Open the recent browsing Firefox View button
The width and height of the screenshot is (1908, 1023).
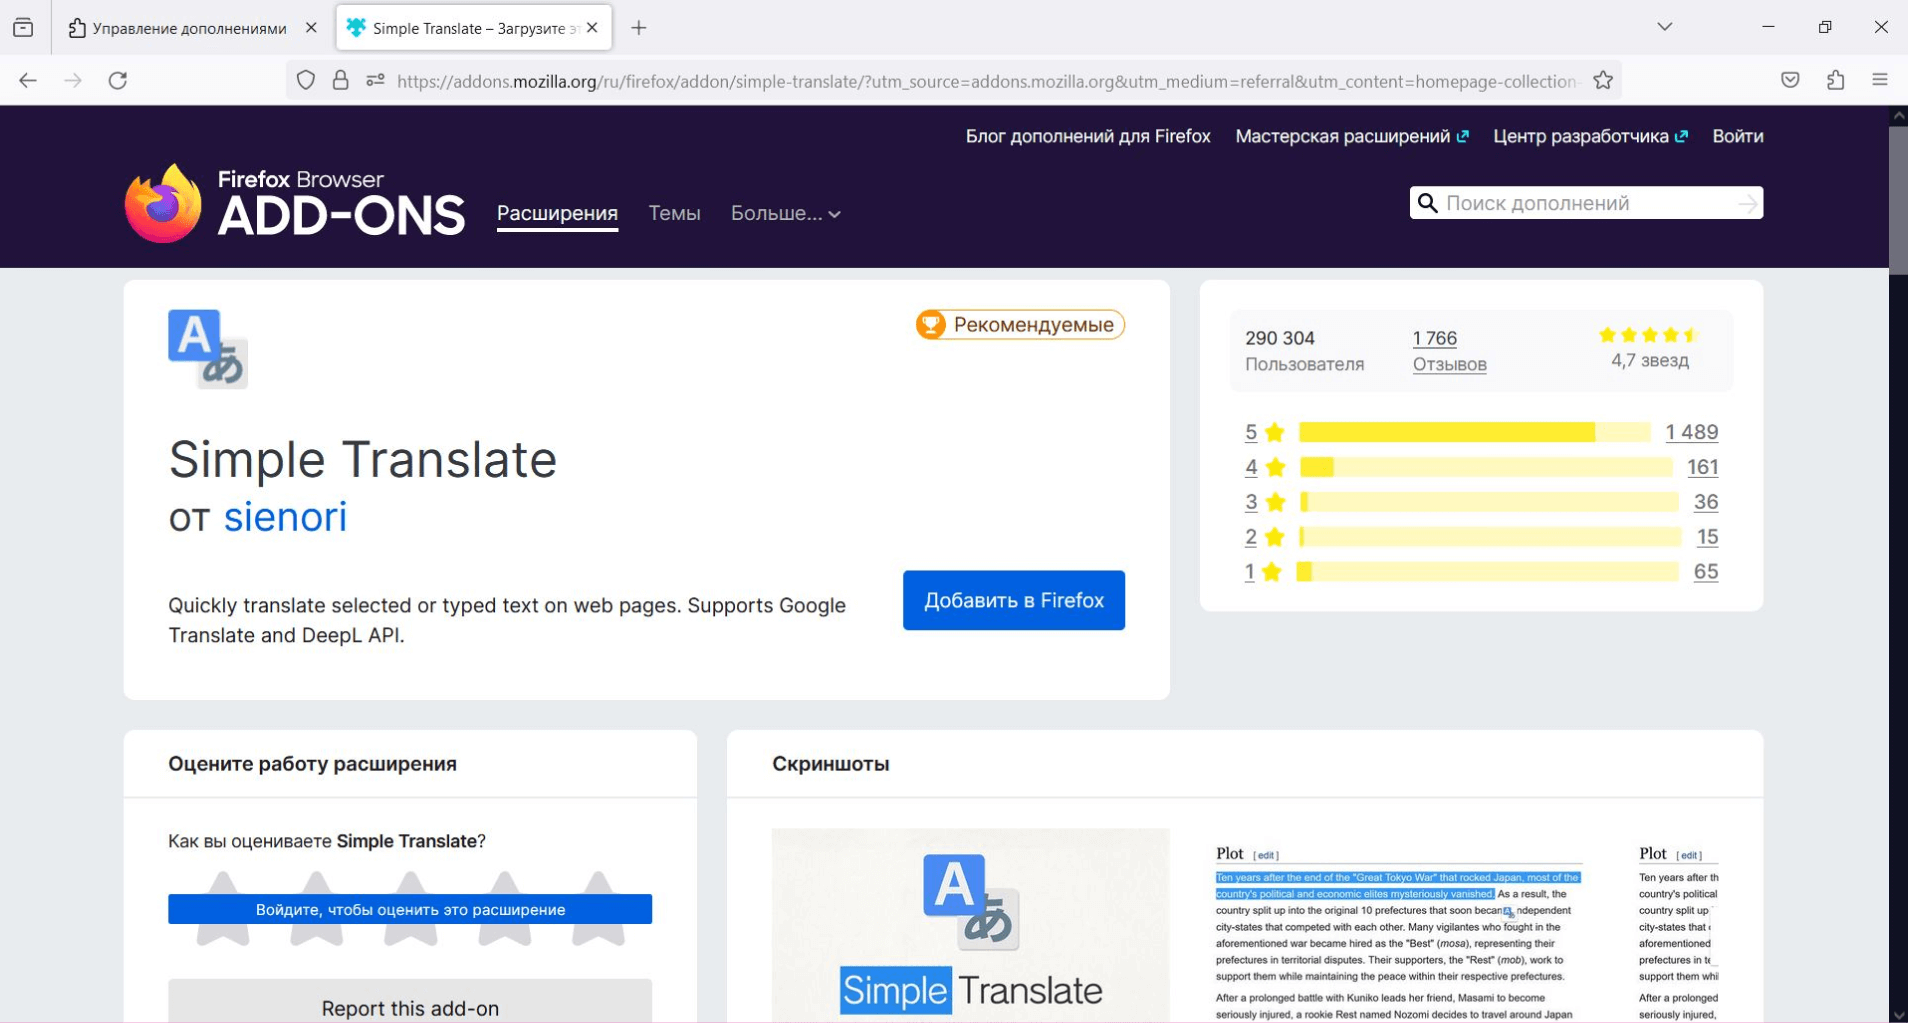pyautogui.click(x=24, y=28)
